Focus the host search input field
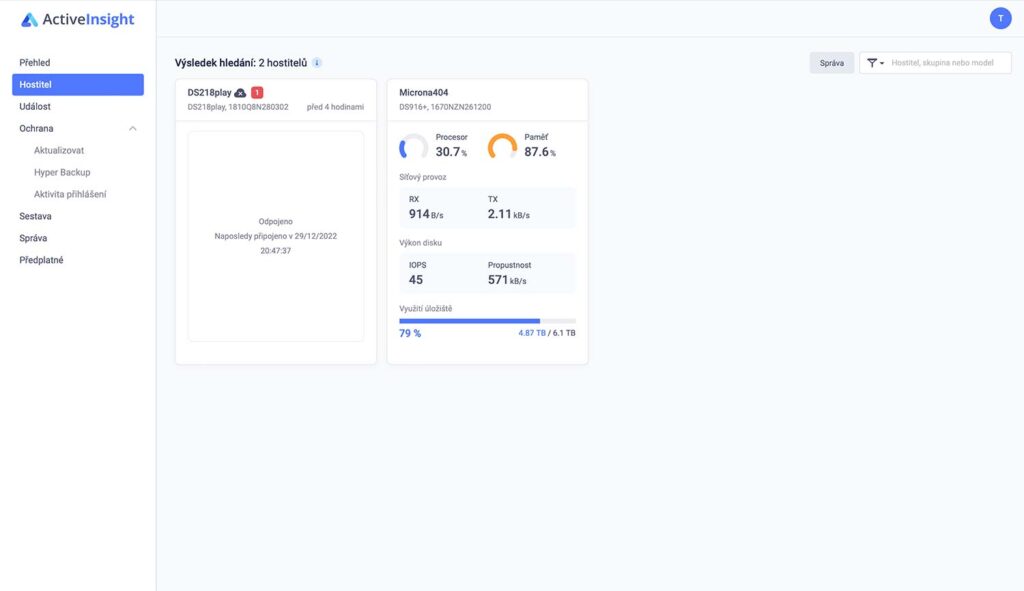 [x=948, y=63]
